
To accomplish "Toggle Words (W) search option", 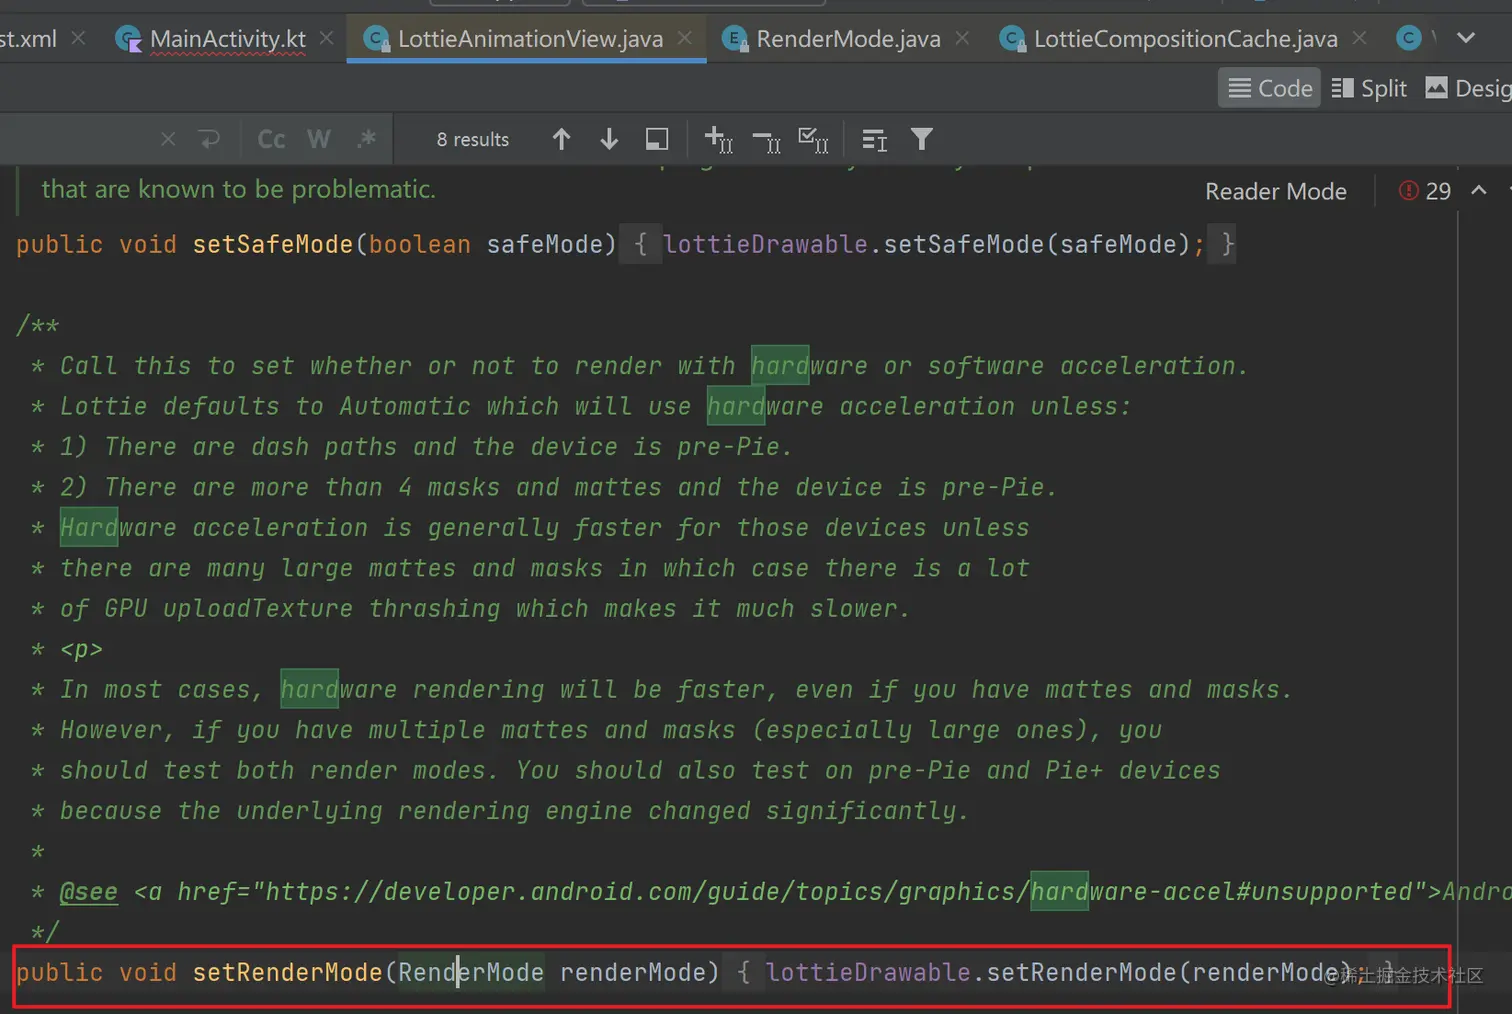I will click(x=319, y=139).
